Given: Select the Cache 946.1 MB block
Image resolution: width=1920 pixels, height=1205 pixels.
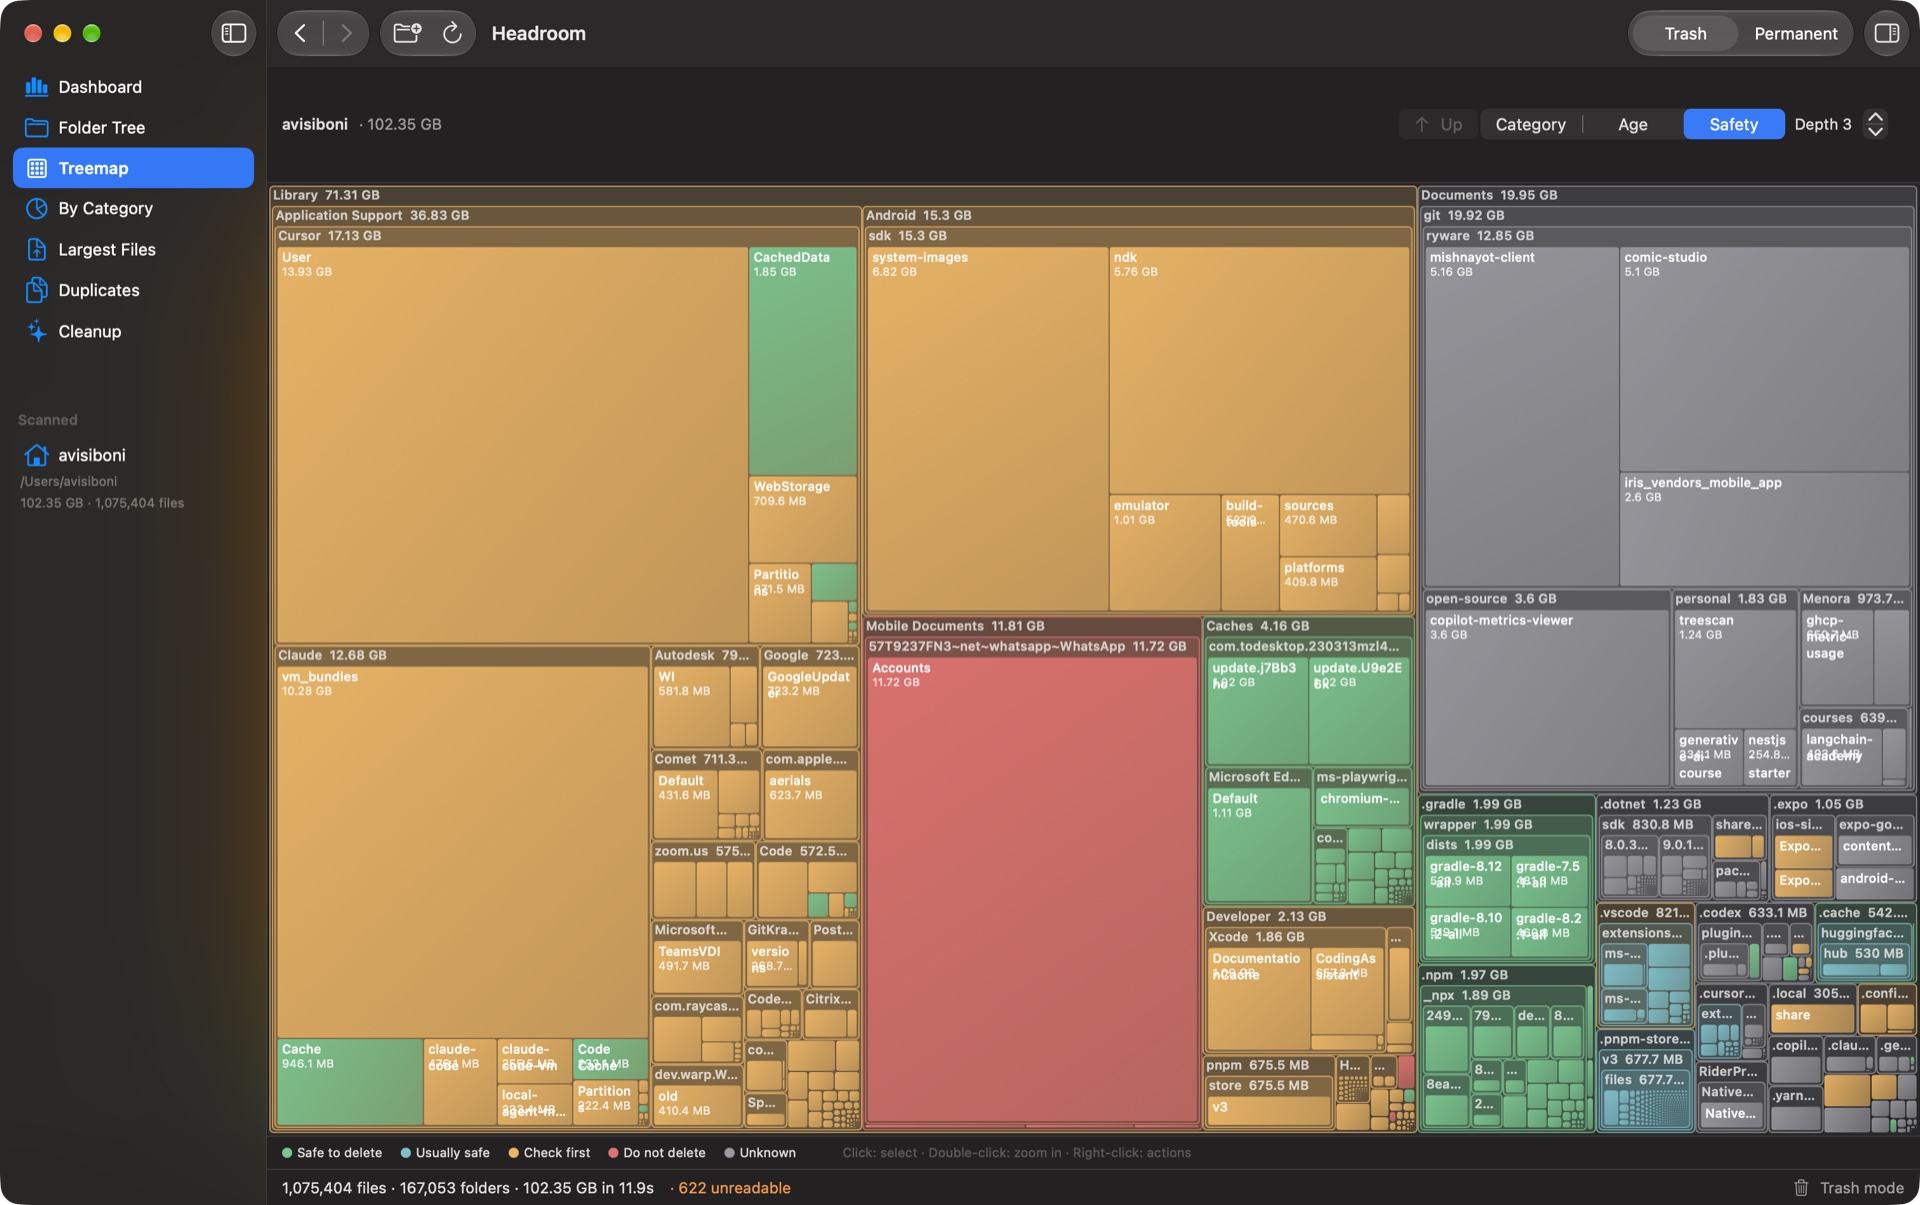Looking at the screenshot, I should click(349, 1082).
